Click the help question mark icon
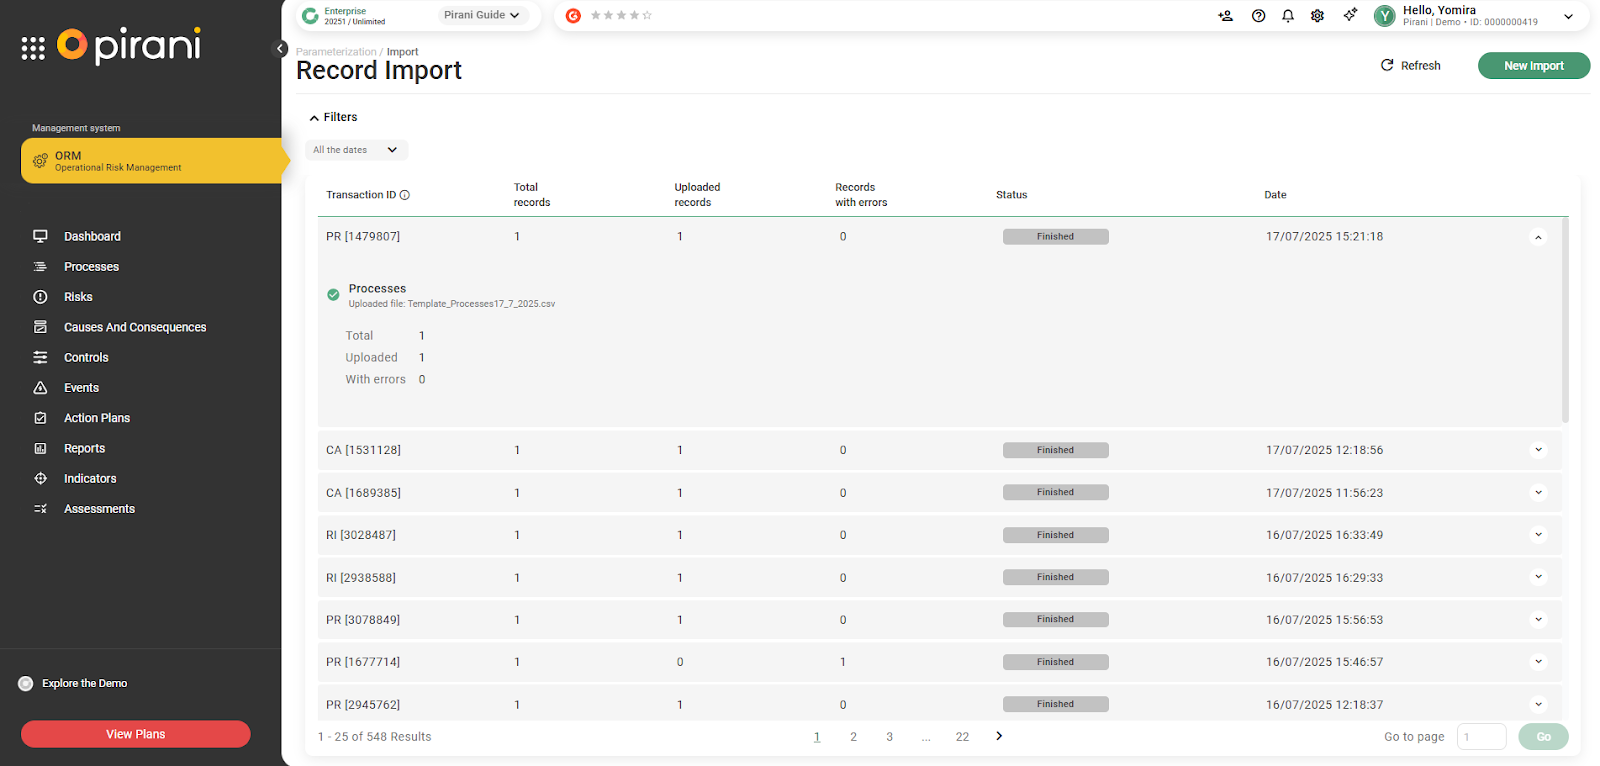The height and width of the screenshot is (766, 1600). (1258, 16)
